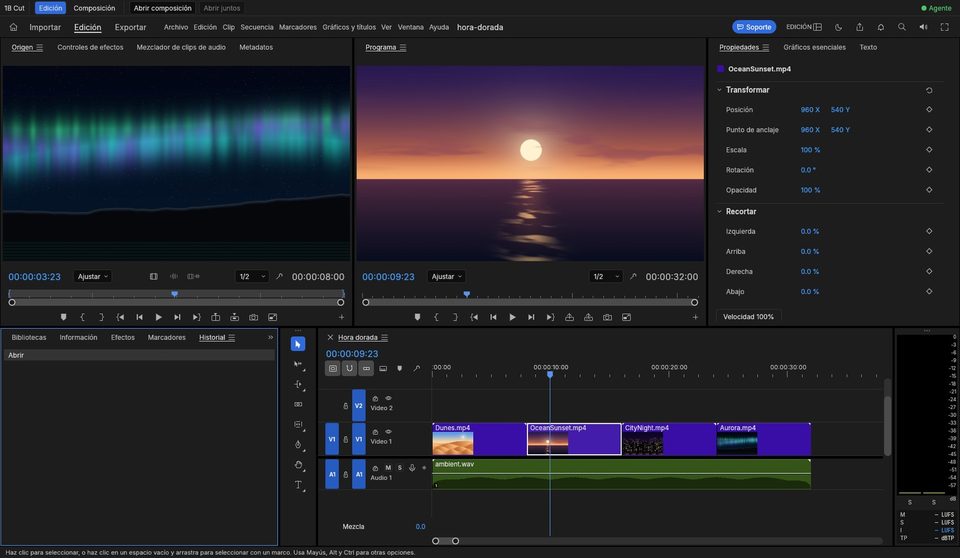Open source monitor 1/2 resolution dropdown
The width and height of the screenshot is (960, 558).
coord(252,277)
